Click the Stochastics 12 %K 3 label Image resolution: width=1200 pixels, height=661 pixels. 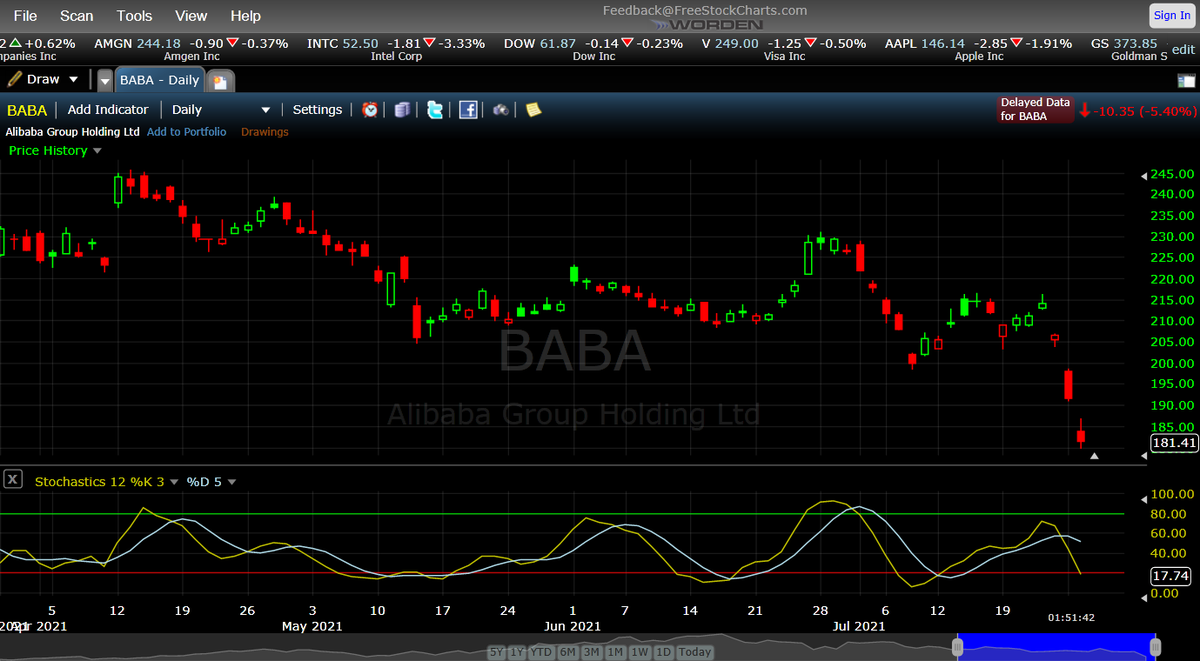point(99,482)
